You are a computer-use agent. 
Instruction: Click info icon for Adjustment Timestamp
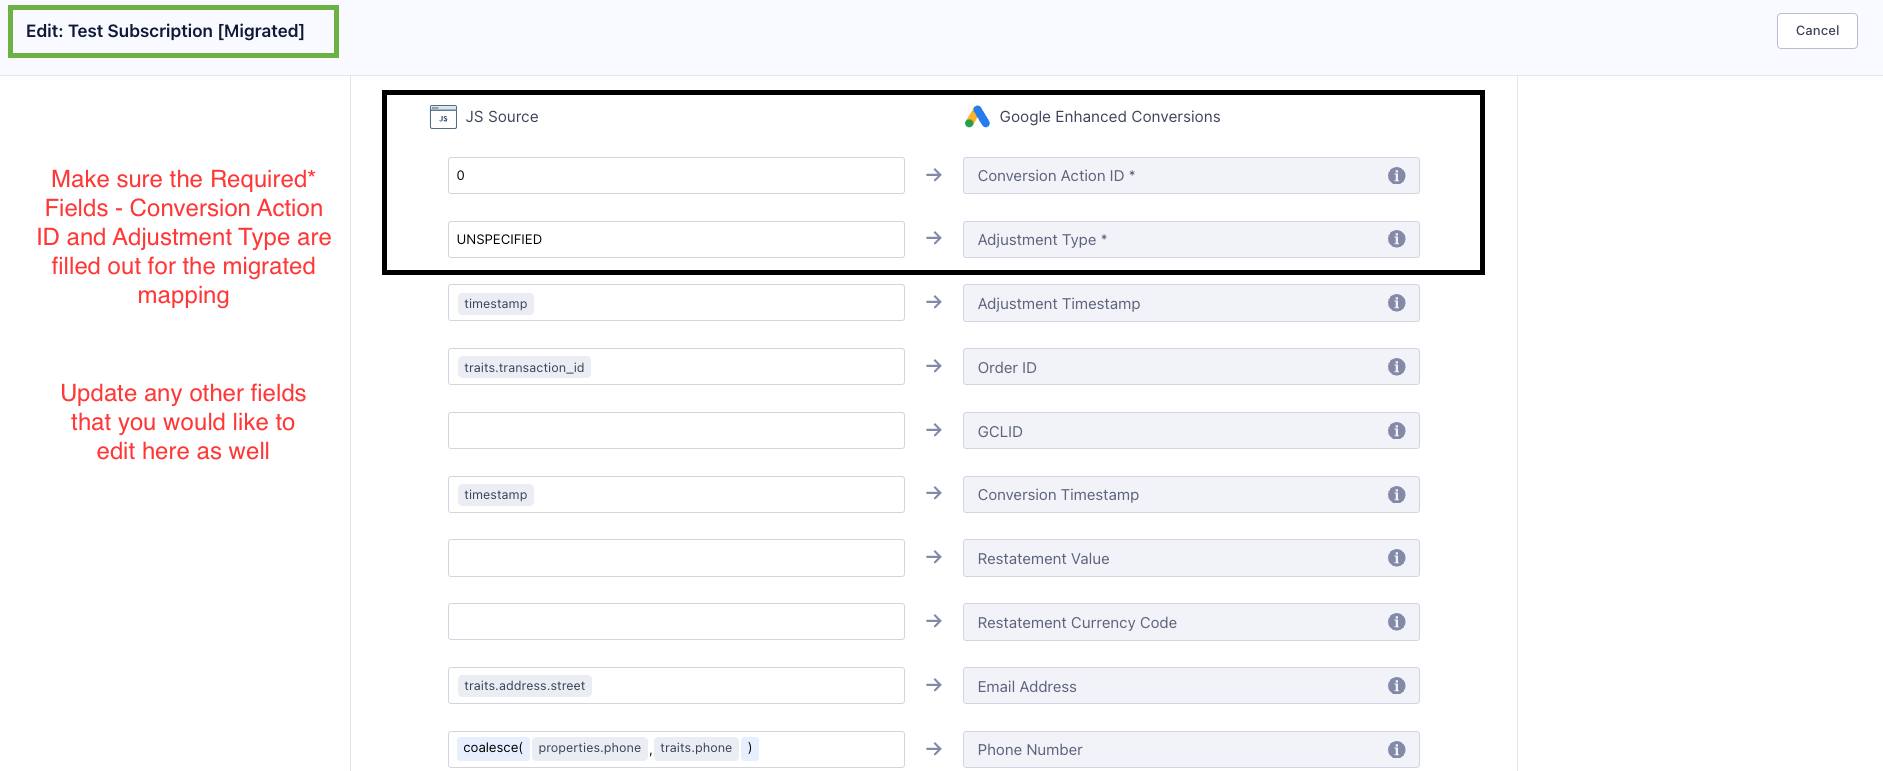pos(1397,303)
